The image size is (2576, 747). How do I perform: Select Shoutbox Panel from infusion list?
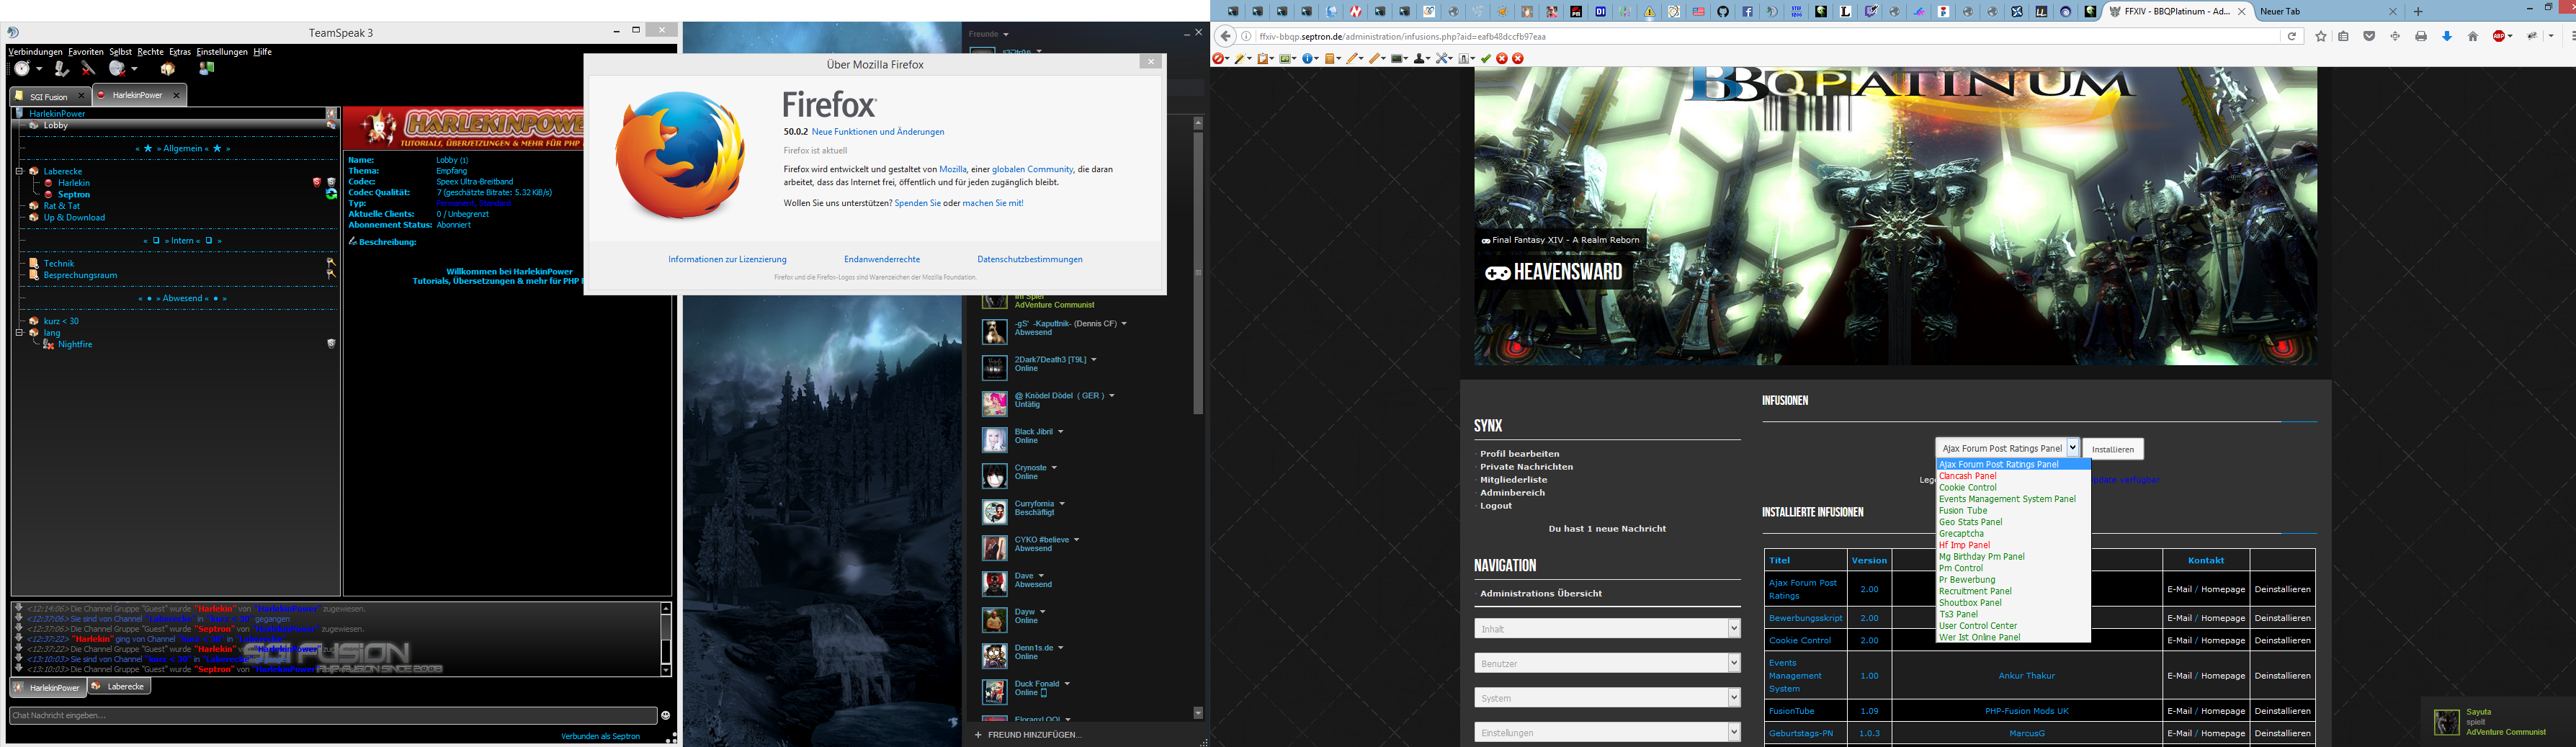(1970, 603)
